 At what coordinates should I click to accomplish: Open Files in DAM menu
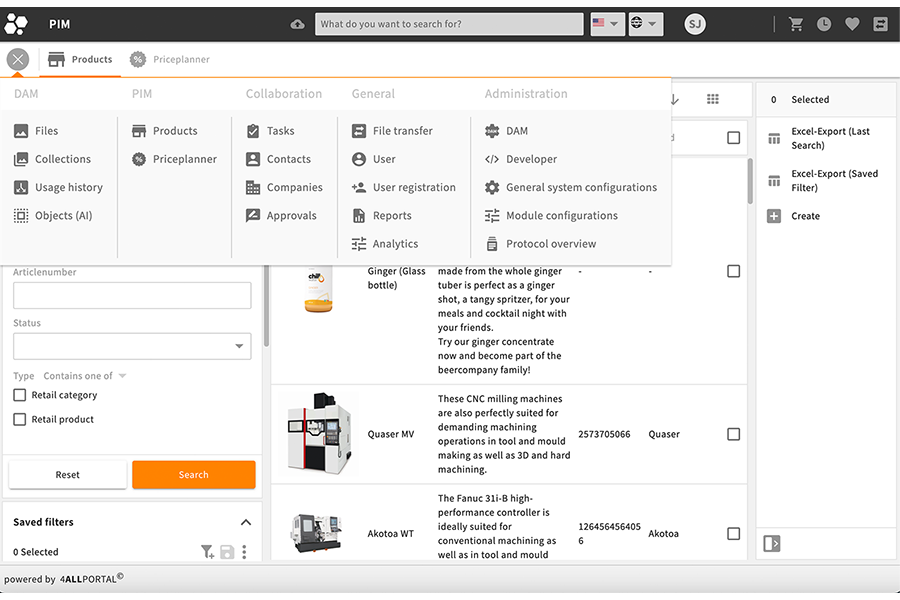[36, 131]
